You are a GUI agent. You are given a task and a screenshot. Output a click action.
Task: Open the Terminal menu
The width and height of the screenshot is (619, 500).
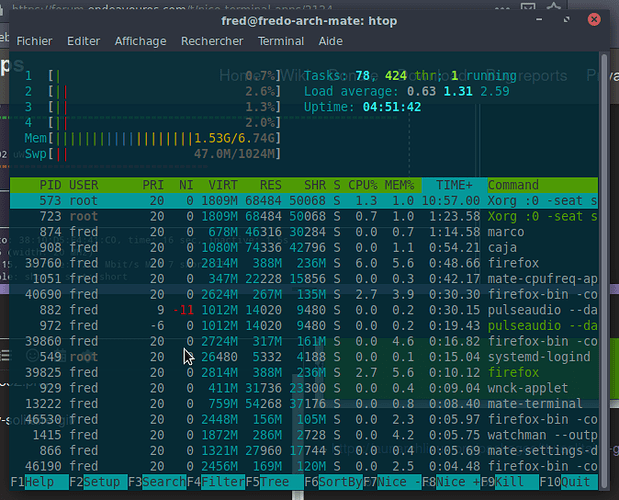pyautogui.click(x=281, y=41)
